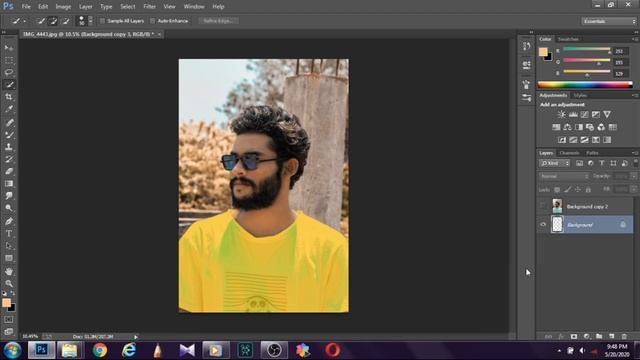
Task: Select the Eraser tool
Action: tap(9, 171)
